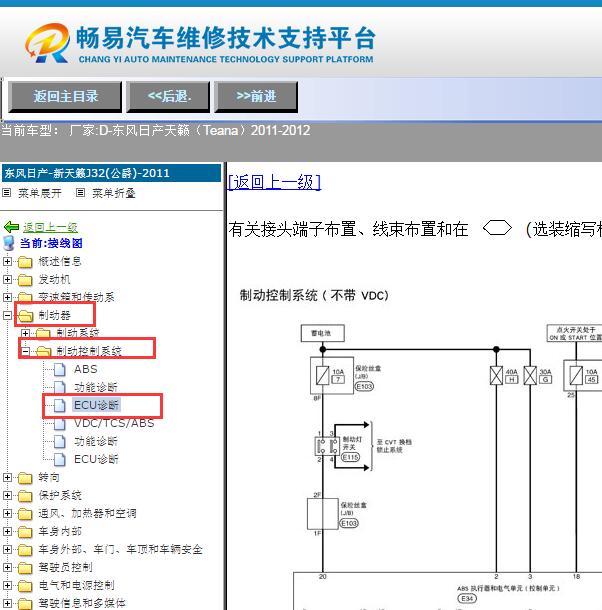Viewport: 602px width, 610px height.
Task: Select the highlighted ECU诊断 item
Action: pos(97,405)
